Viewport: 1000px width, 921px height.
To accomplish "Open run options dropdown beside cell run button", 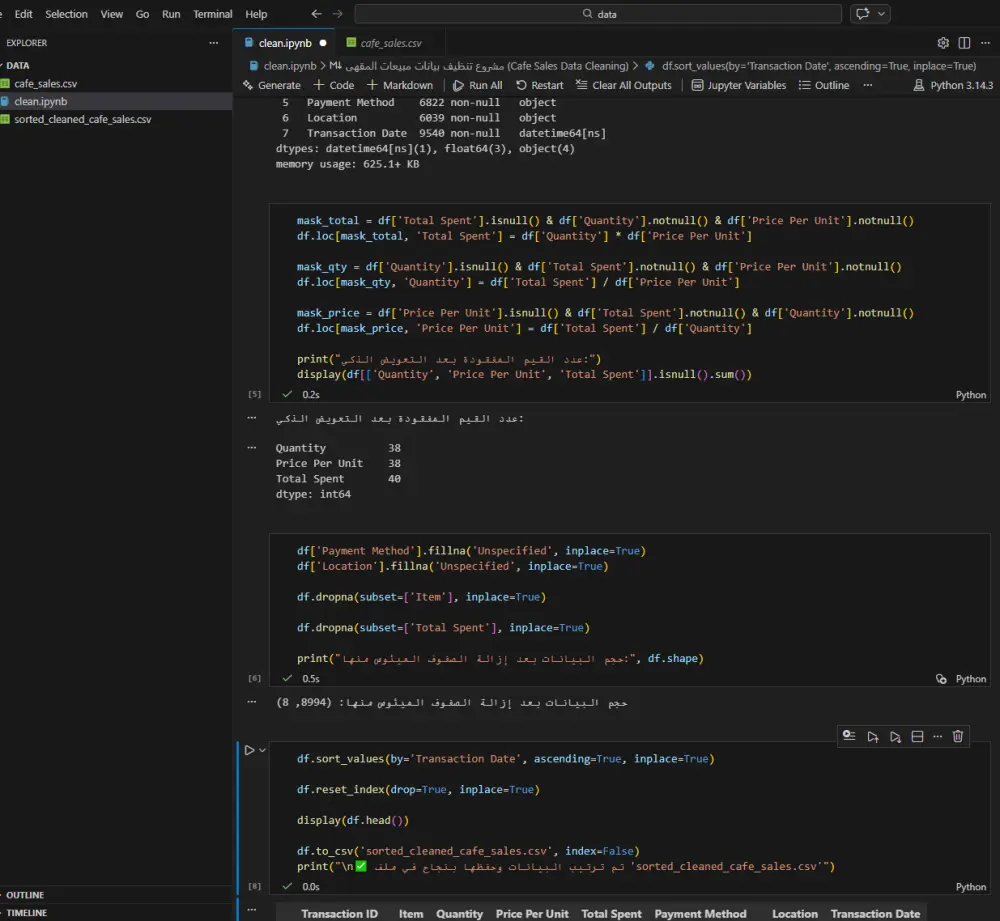I will [262, 750].
